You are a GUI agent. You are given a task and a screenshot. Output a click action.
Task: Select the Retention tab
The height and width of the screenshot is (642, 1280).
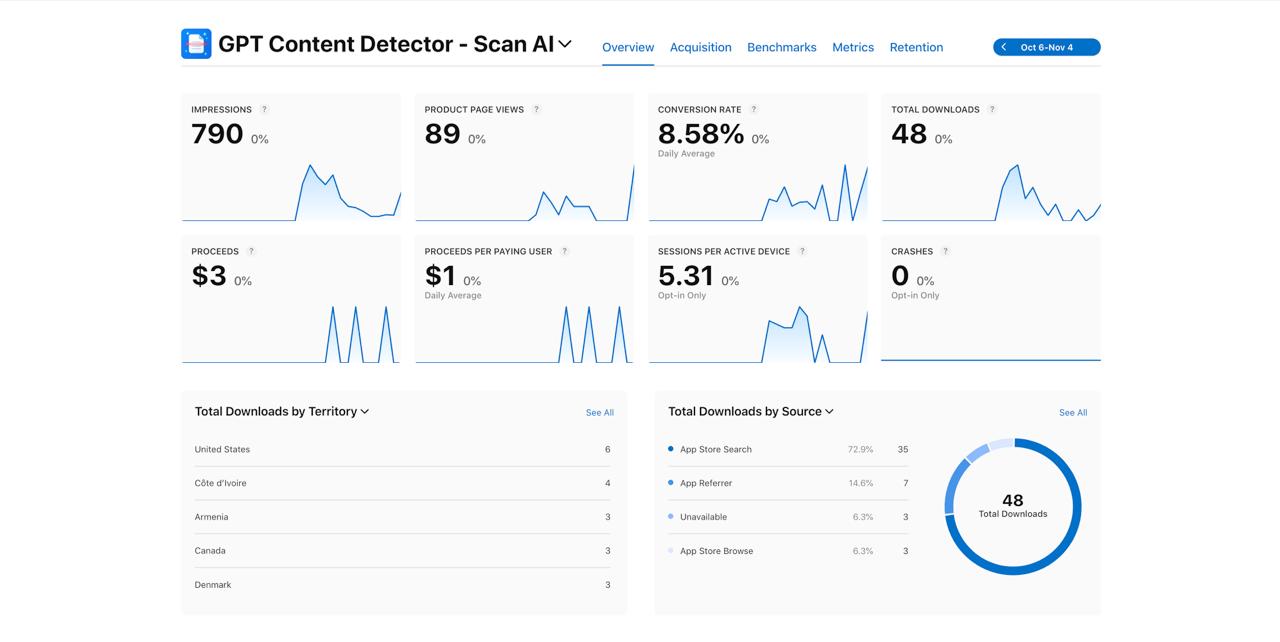click(916, 47)
